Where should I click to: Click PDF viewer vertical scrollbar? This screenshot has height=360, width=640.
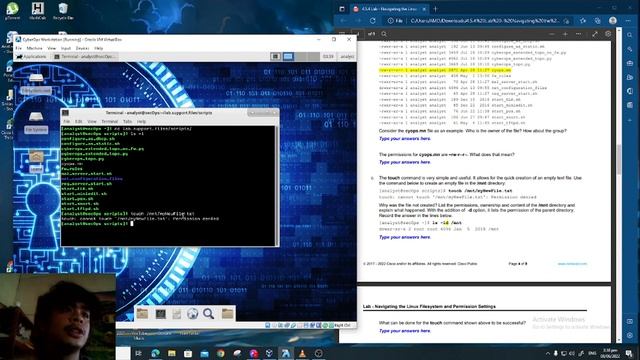pos(619,160)
